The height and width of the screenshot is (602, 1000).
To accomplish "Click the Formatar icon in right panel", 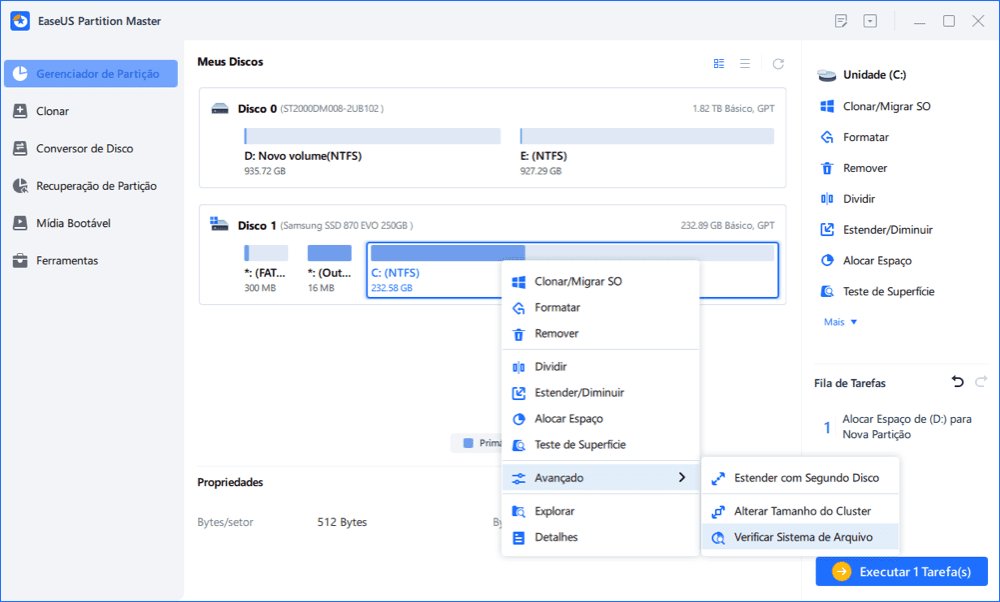I will pos(827,138).
